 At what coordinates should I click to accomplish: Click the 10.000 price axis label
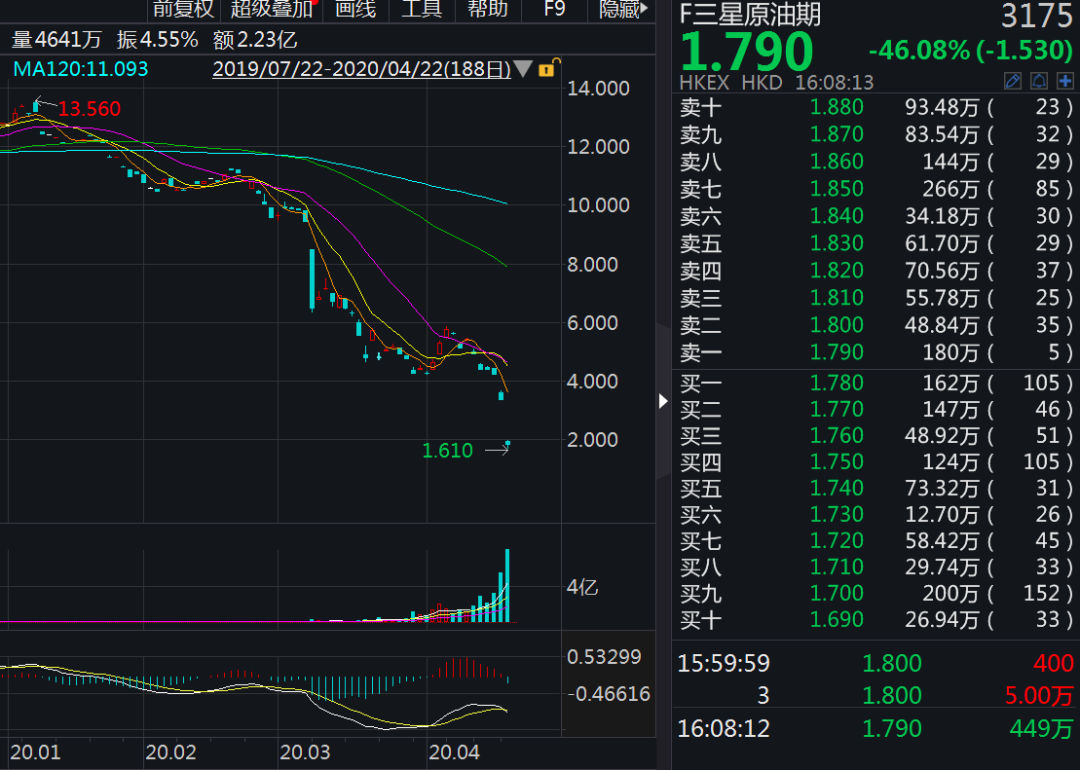point(598,205)
